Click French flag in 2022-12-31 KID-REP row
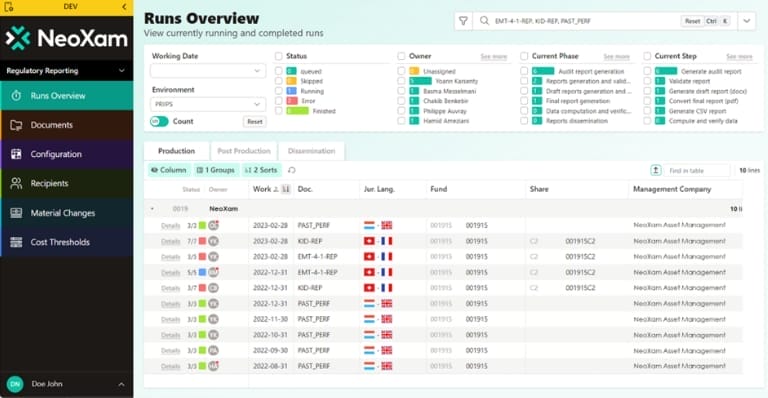 pos(387,288)
